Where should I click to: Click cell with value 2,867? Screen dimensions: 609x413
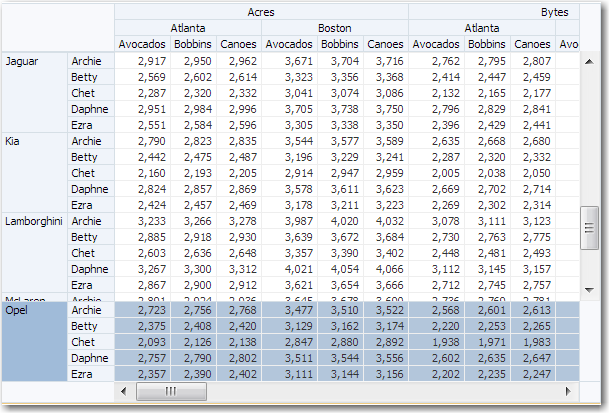pos(143,285)
